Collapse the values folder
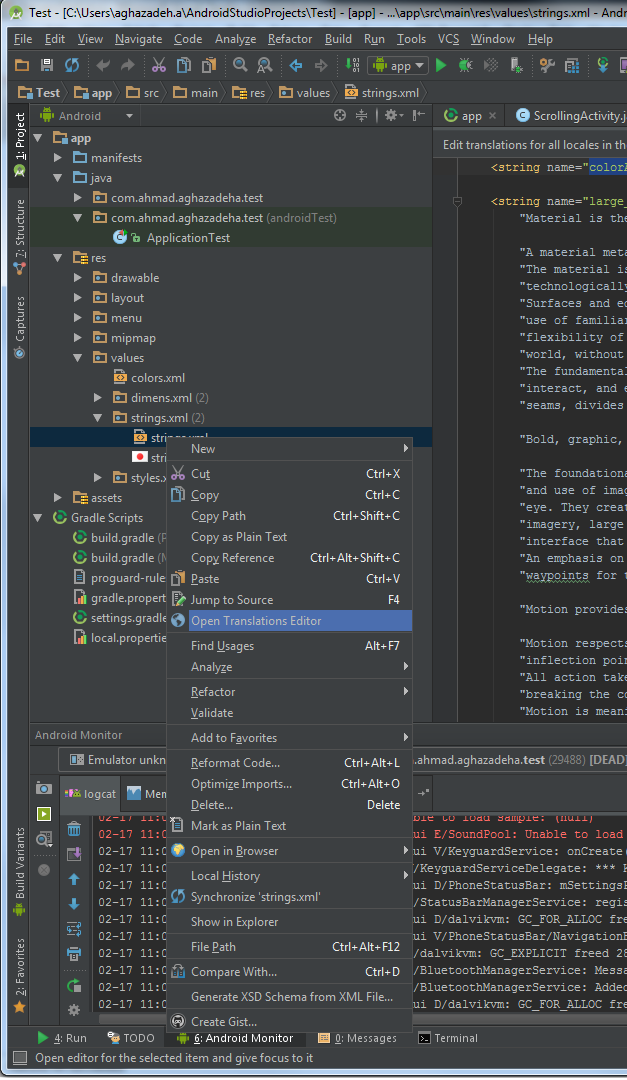 point(78,357)
